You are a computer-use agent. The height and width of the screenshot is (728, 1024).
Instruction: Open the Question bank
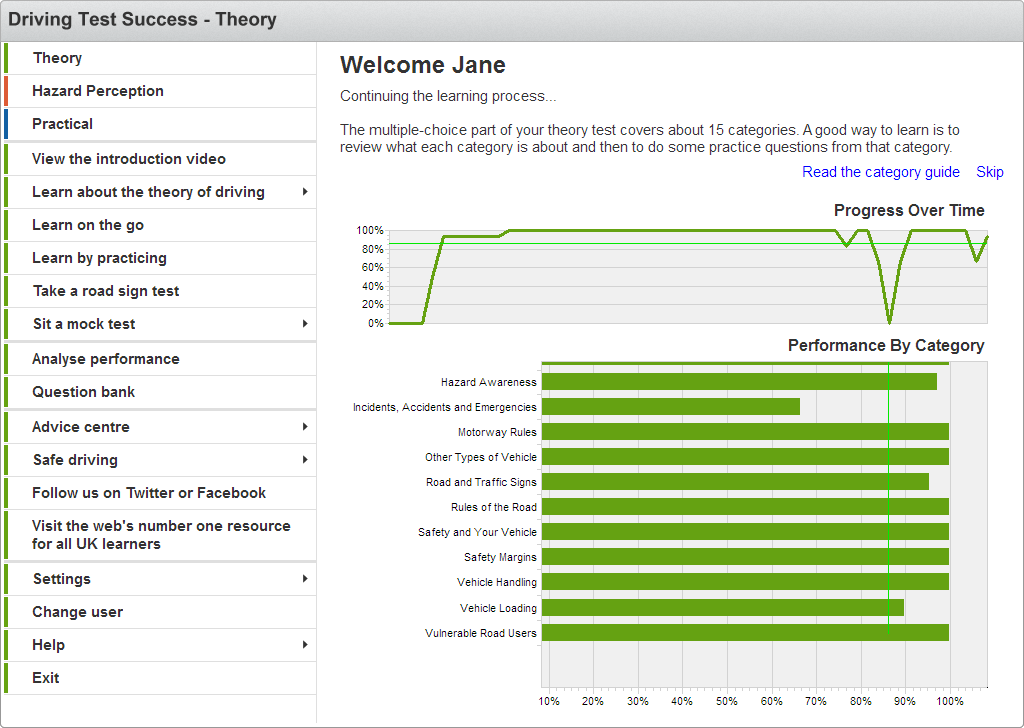(83, 392)
